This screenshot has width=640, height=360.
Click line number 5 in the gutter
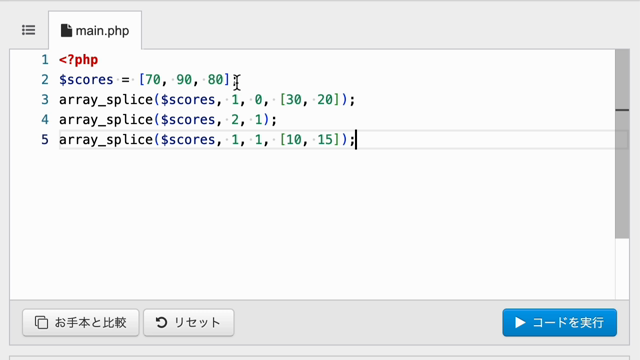(x=45, y=140)
